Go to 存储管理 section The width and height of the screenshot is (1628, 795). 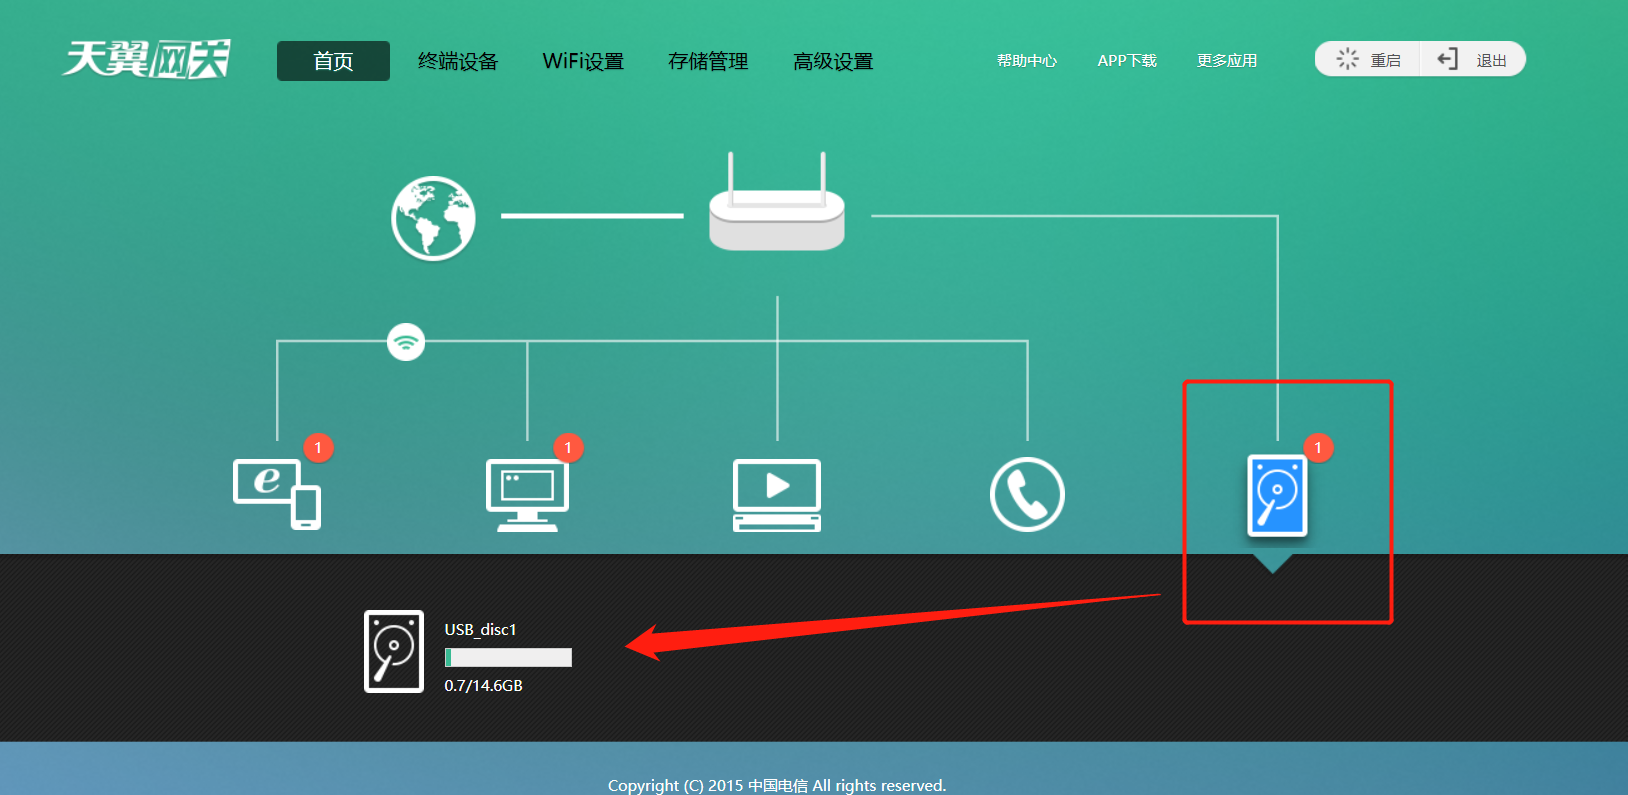pos(708,61)
